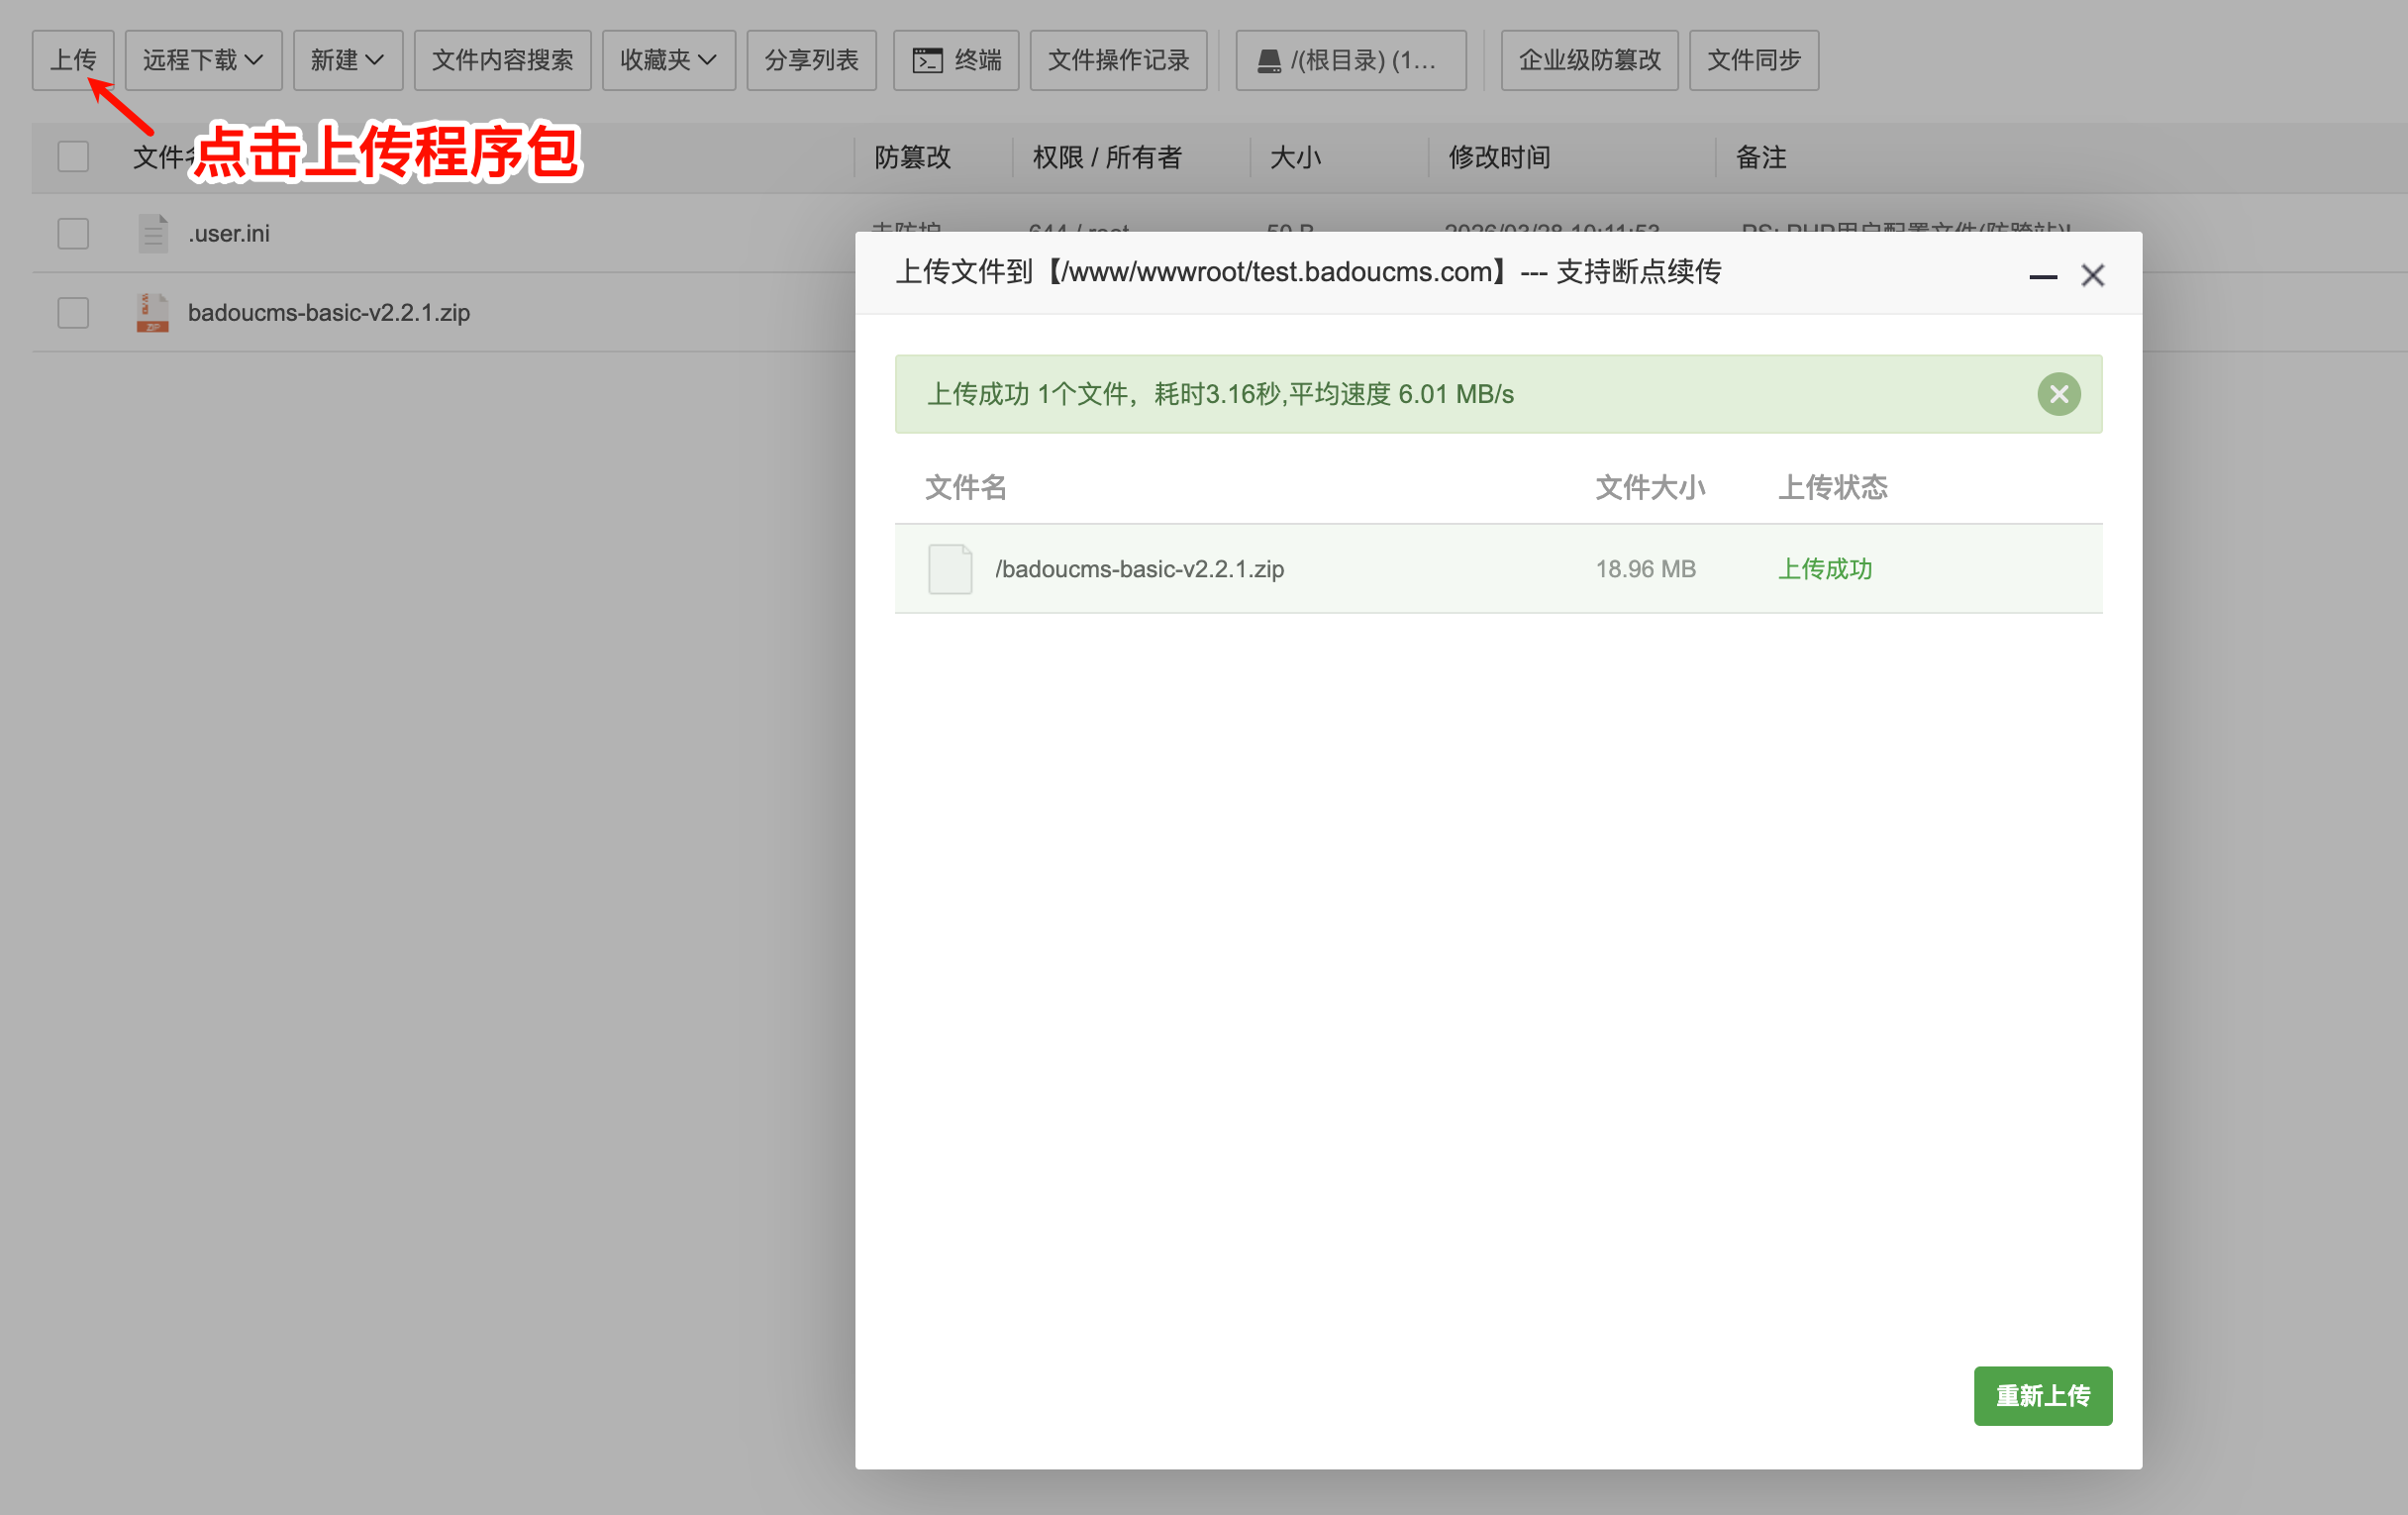Open the 新建 dropdown menu
This screenshot has height=1515, width=2408.
pyautogui.click(x=347, y=60)
